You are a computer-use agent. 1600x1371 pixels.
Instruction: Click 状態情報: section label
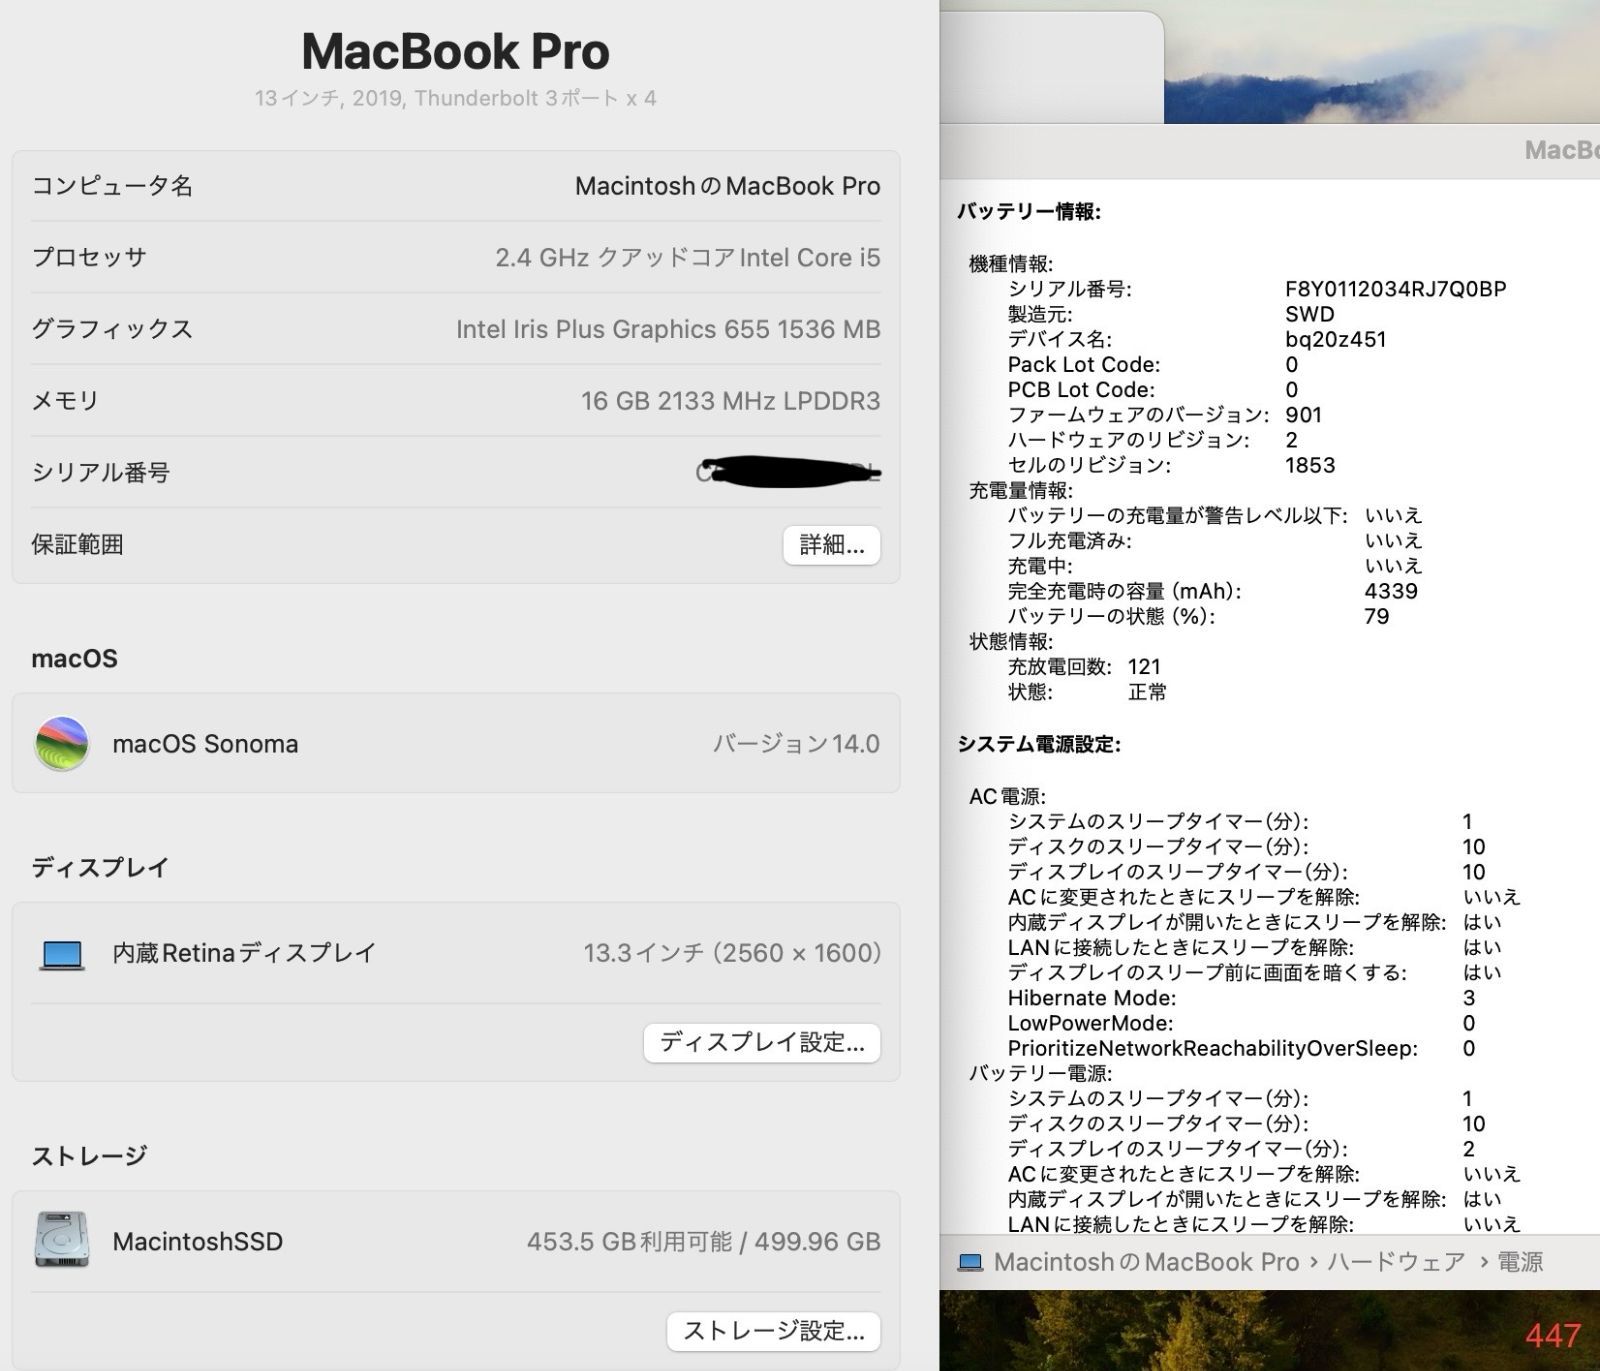coord(1011,642)
